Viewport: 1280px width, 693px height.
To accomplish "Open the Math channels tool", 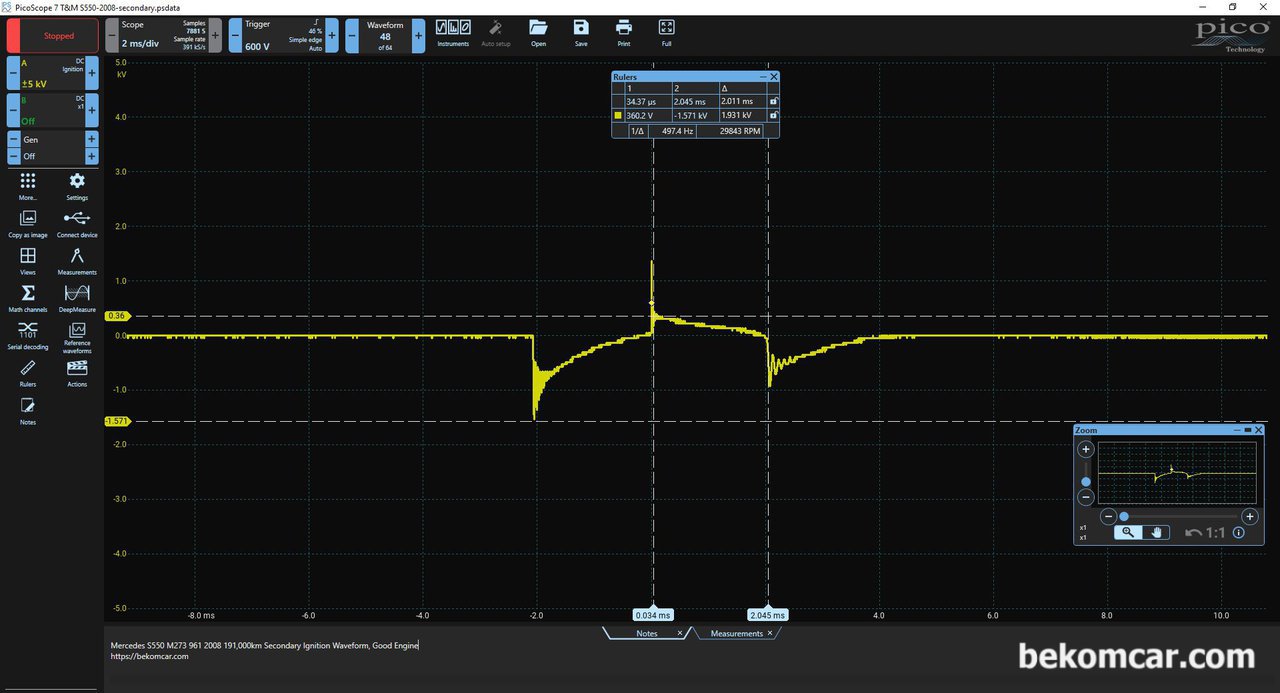I will point(28,296).
